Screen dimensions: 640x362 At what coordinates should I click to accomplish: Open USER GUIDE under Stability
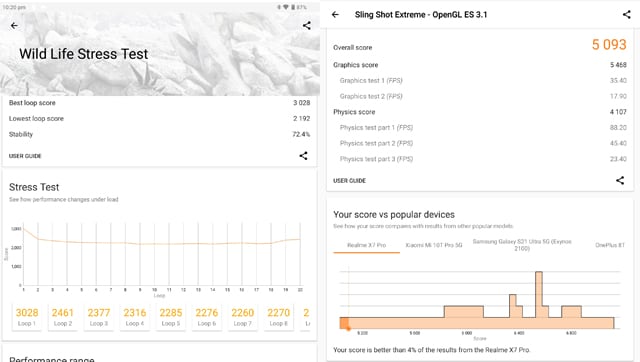coord(25,156)
